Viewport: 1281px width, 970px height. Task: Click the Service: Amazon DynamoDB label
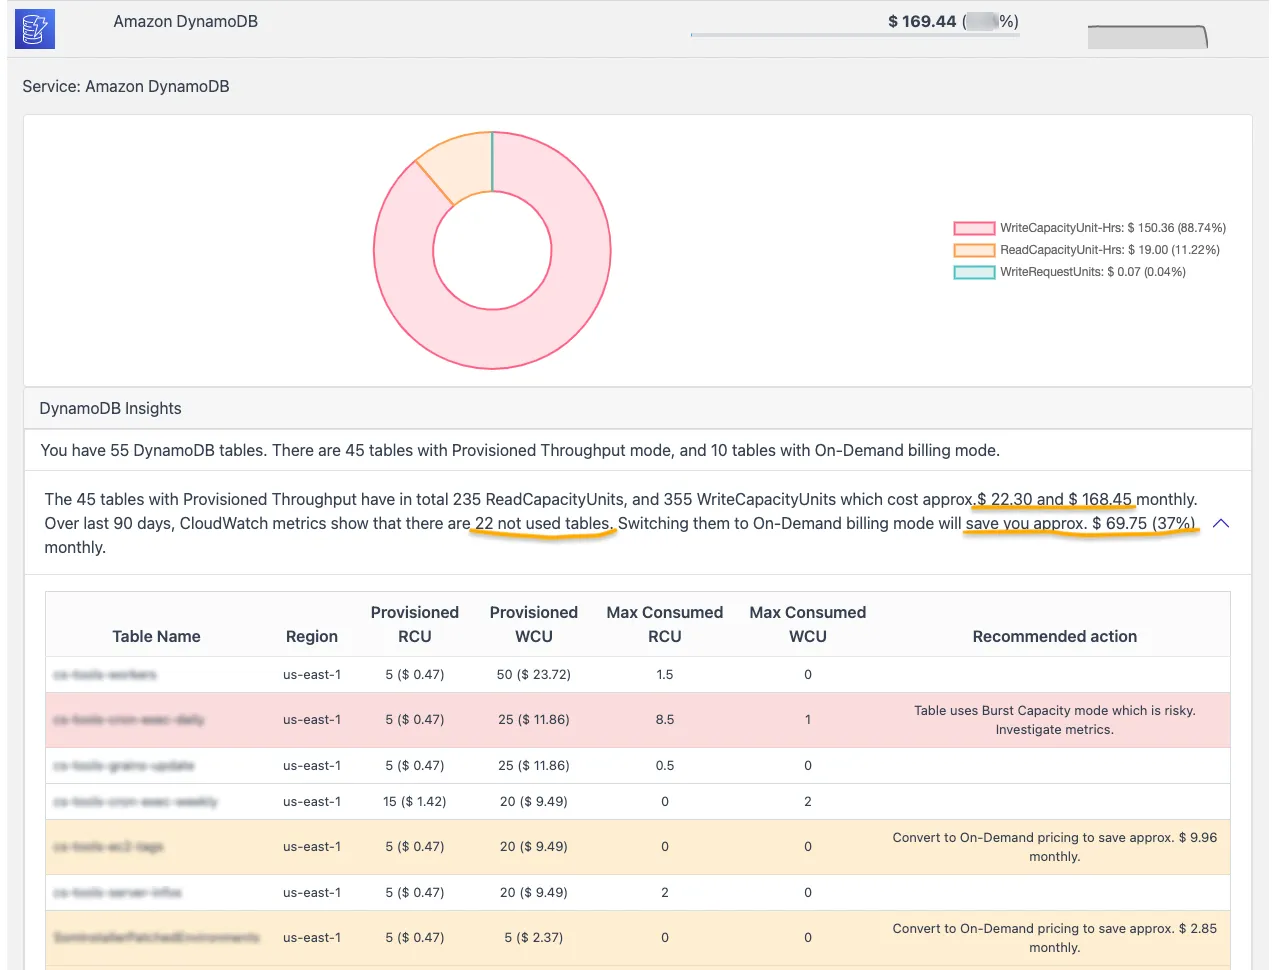pyautogui.click(x=126, y=86)
